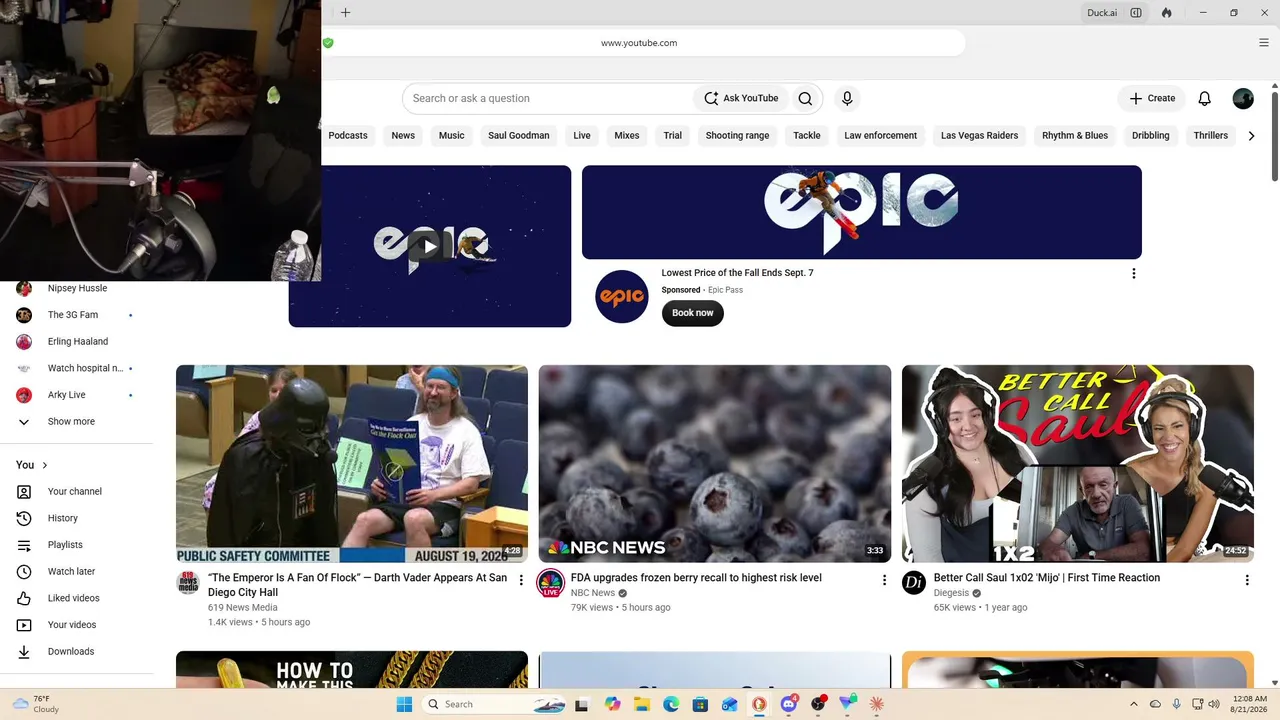The width and height of the screenshot is (1280, 720).
Task: Open the FDA upgrades frozen berry recall title
Action: (696, 578)
